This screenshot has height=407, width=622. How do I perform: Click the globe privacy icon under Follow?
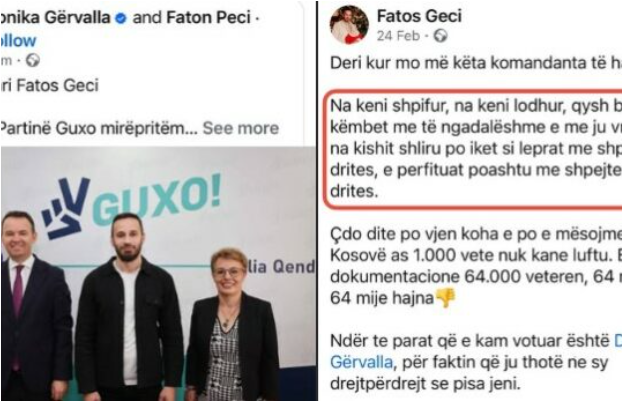pos(33,60)
